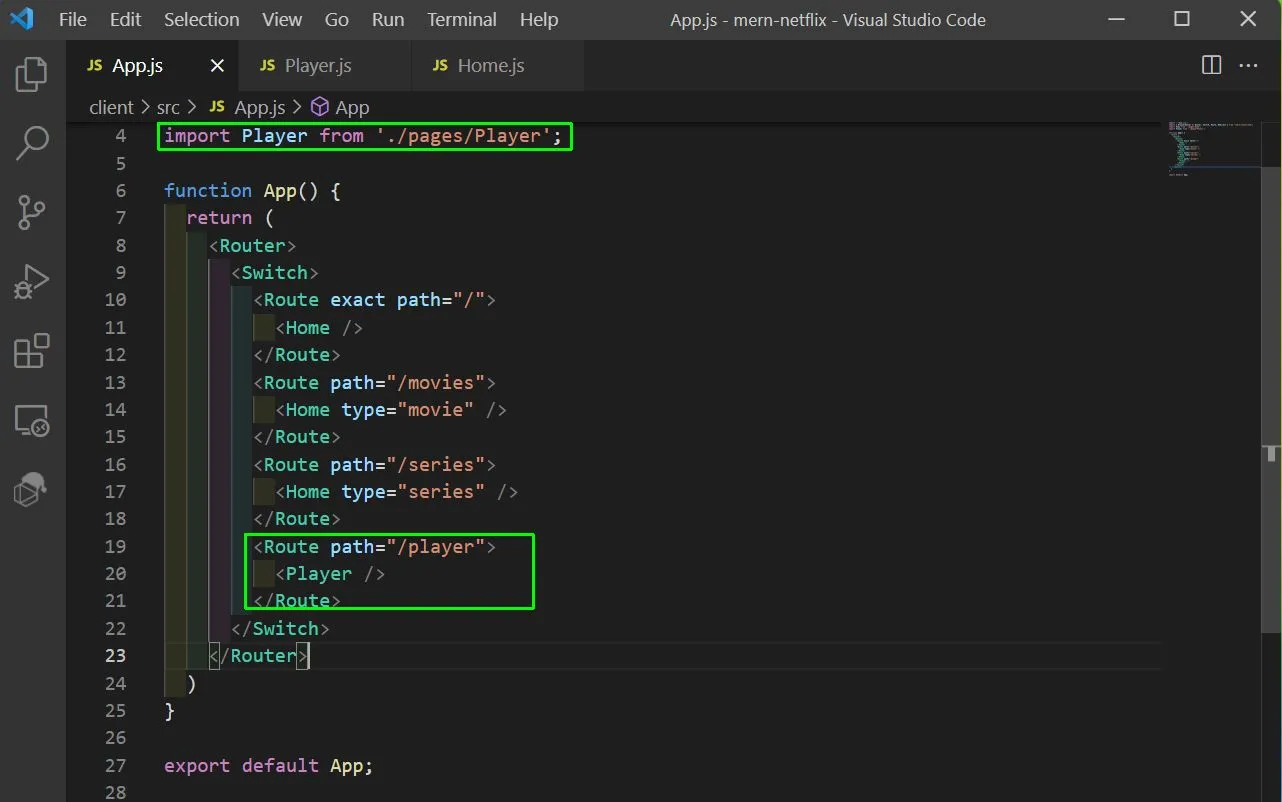
Task: Open the Go menu
Action: (x=337, y=19)
